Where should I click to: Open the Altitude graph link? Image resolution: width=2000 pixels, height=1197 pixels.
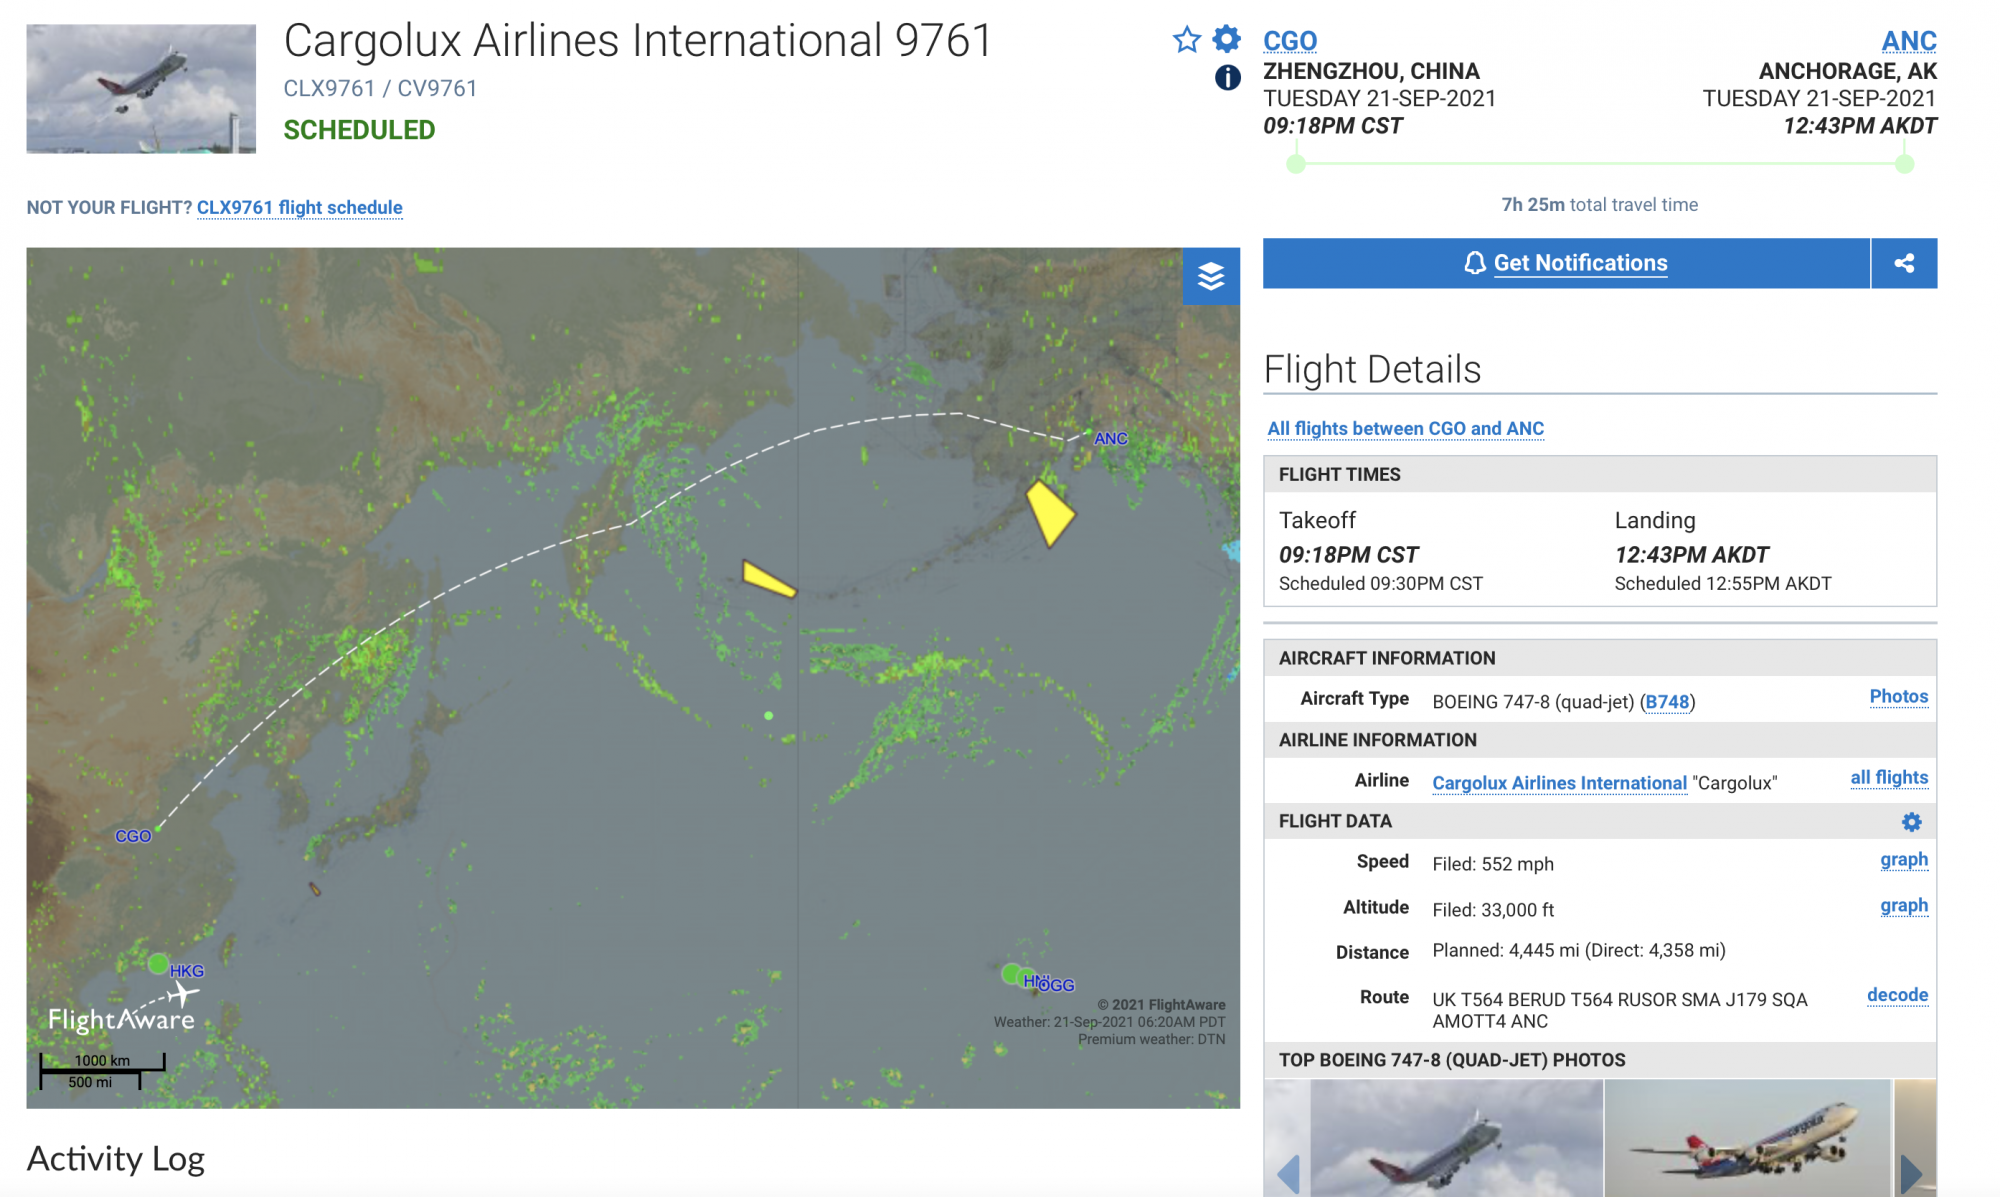tap(1903, 905)
